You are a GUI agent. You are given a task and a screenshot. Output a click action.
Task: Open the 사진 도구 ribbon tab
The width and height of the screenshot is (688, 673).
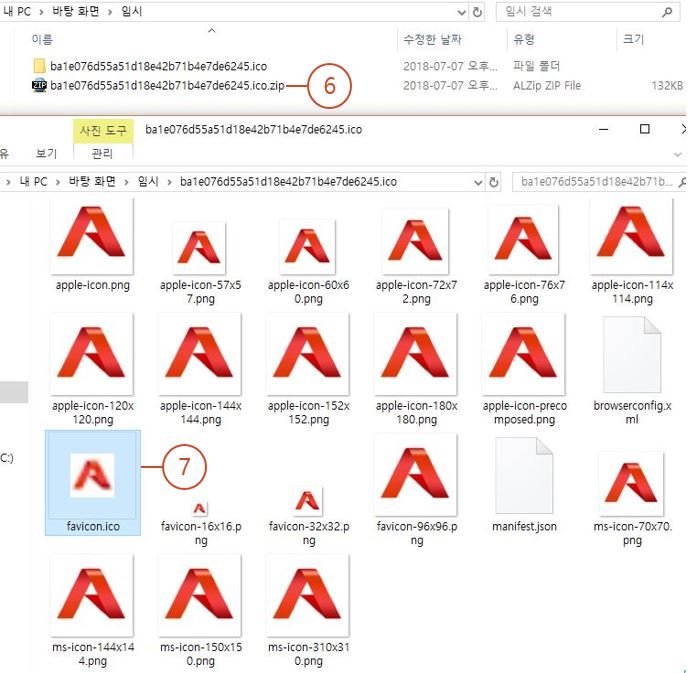click(x=103, y=131)
